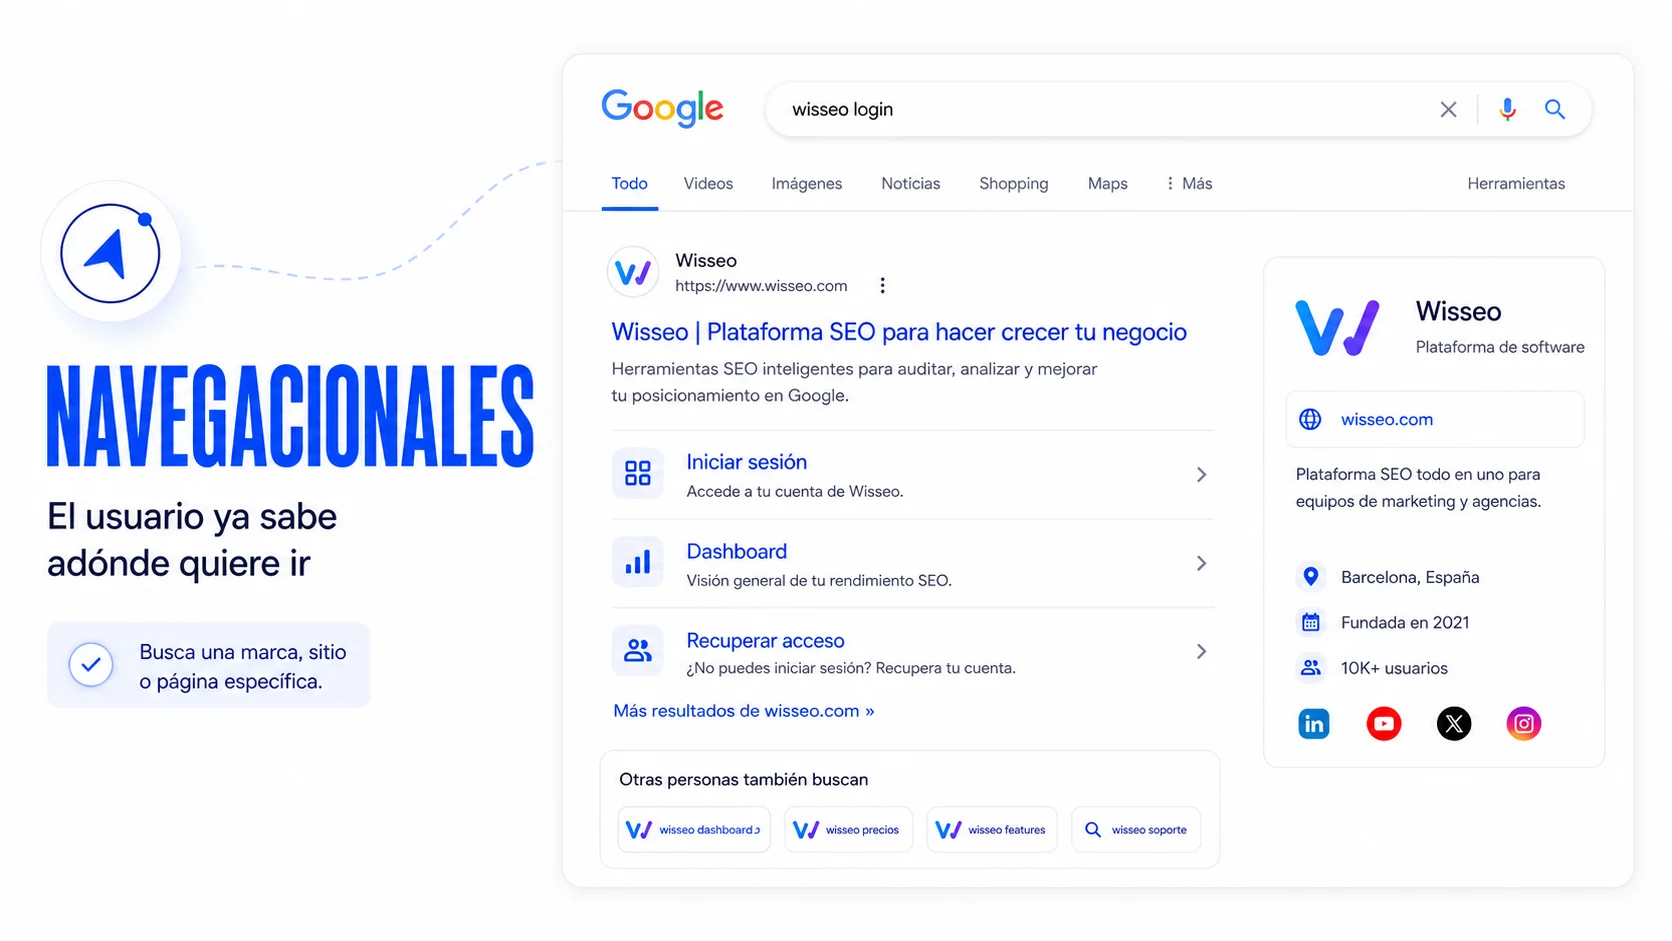The width and height of the screenshot is (1672, 941).
Task: Click the calendar icon by Fundada en 2021
Action: point(1311,622)
